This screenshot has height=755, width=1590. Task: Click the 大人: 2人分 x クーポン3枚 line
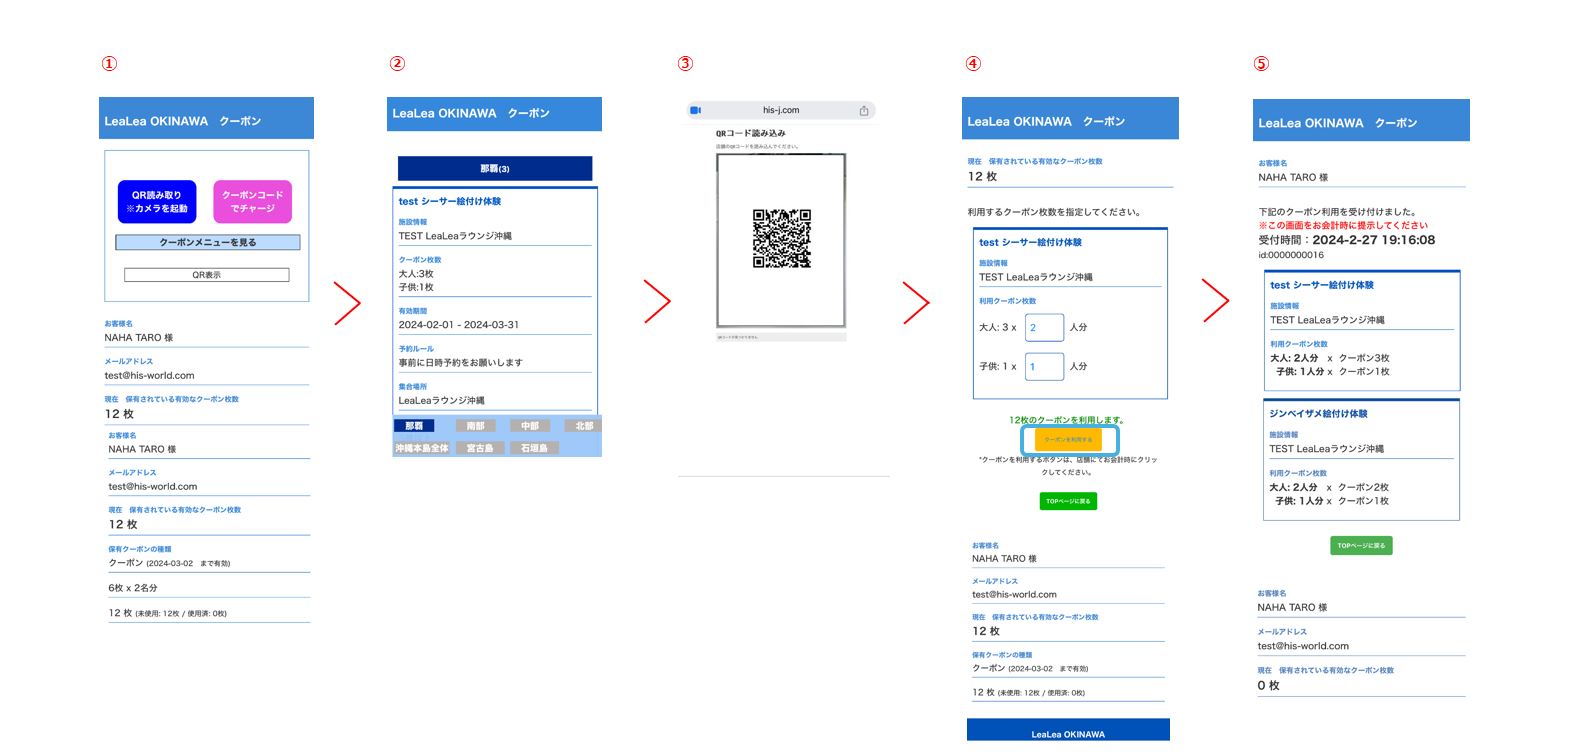(x=1330, y=358)
